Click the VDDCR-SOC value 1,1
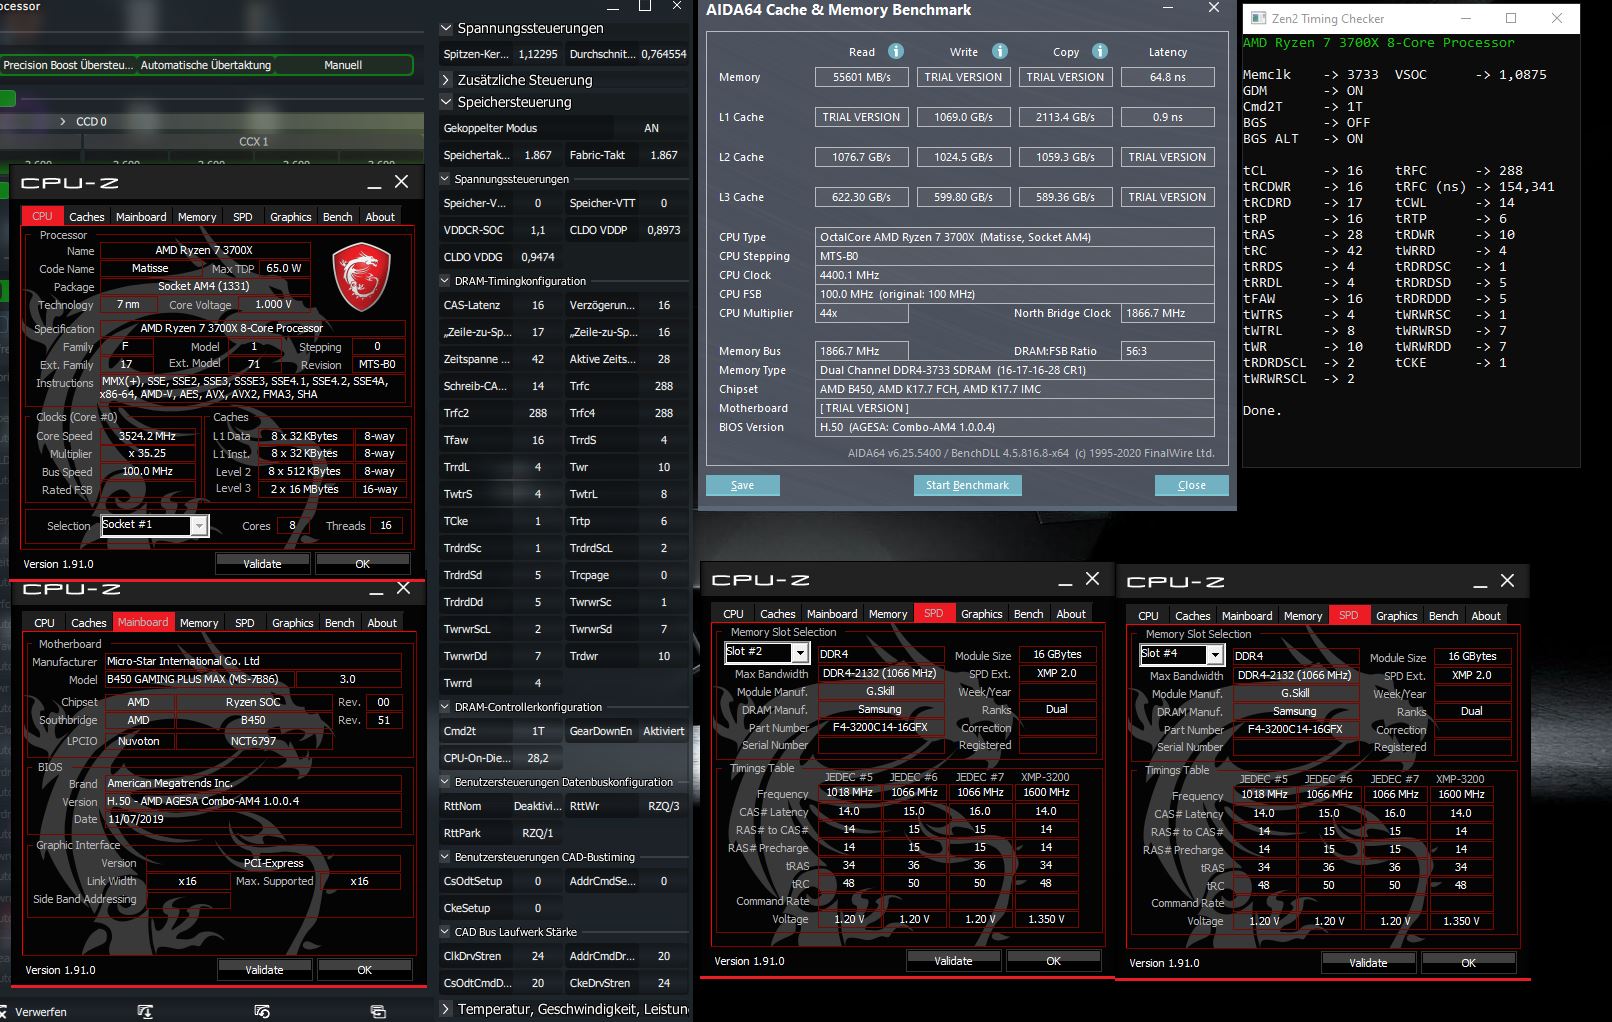1612x1022 pixels. click(x=538, y=230)
